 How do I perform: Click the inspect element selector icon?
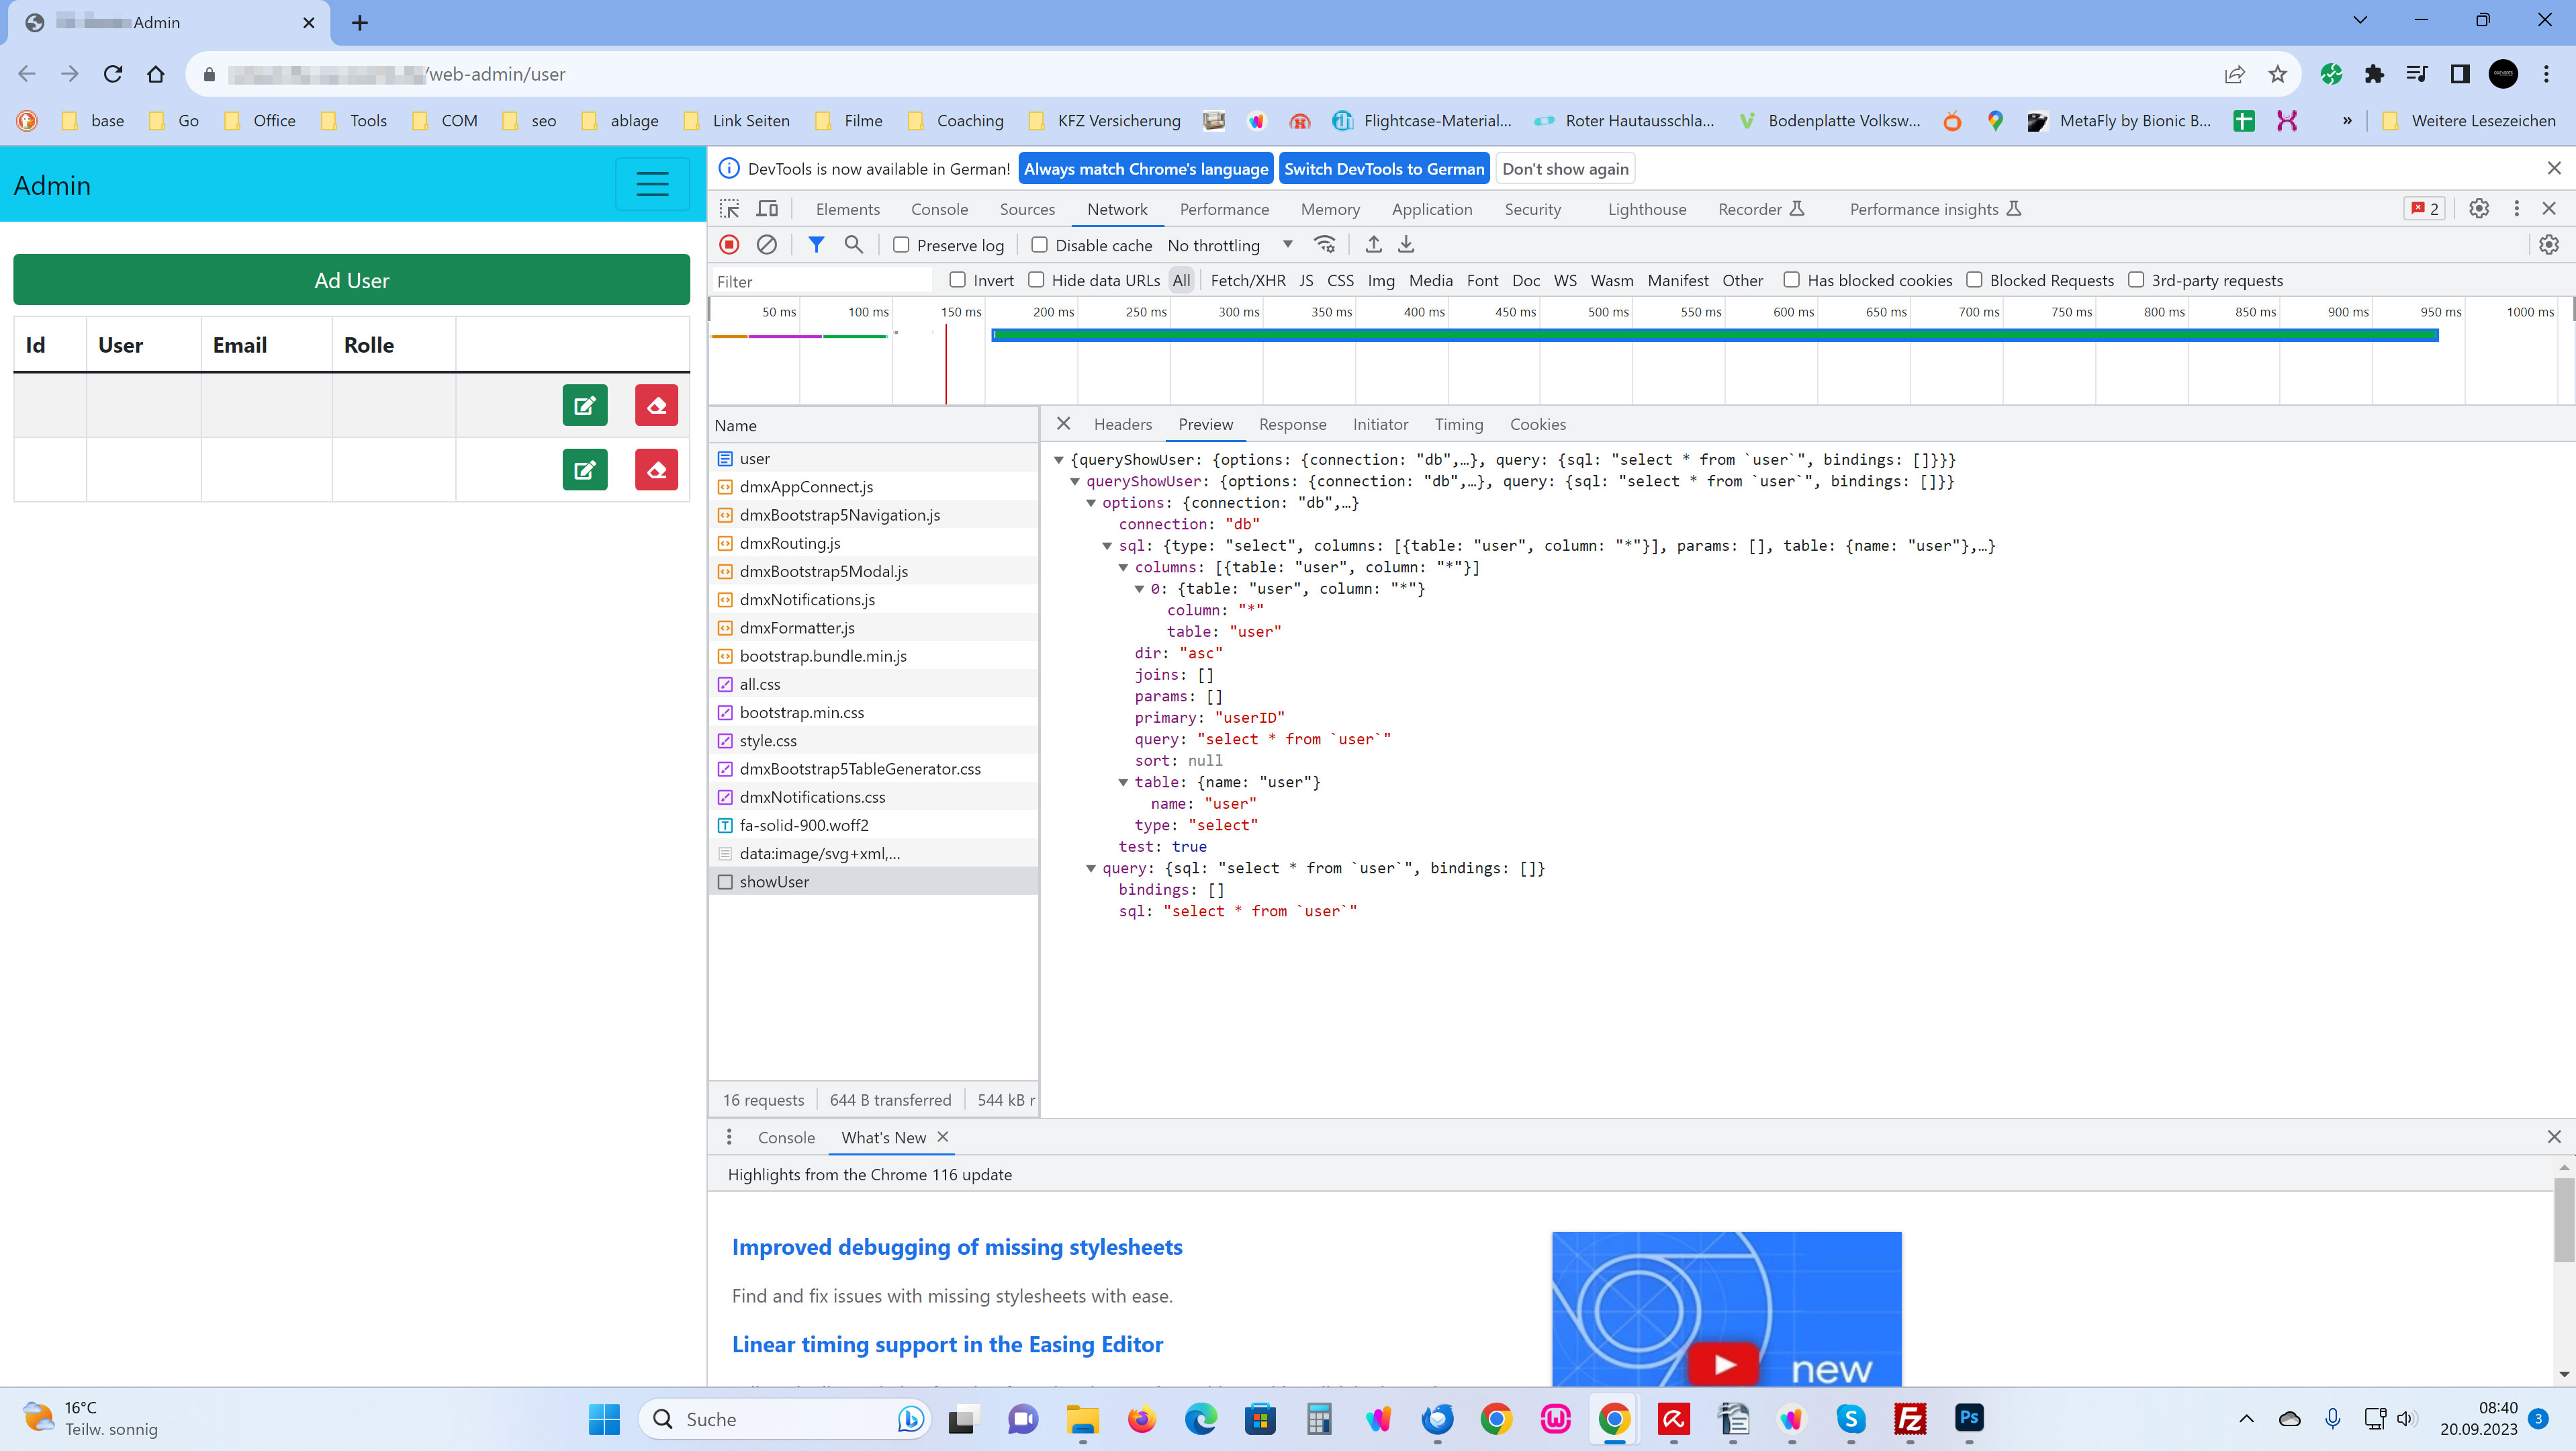coord(730,209)
